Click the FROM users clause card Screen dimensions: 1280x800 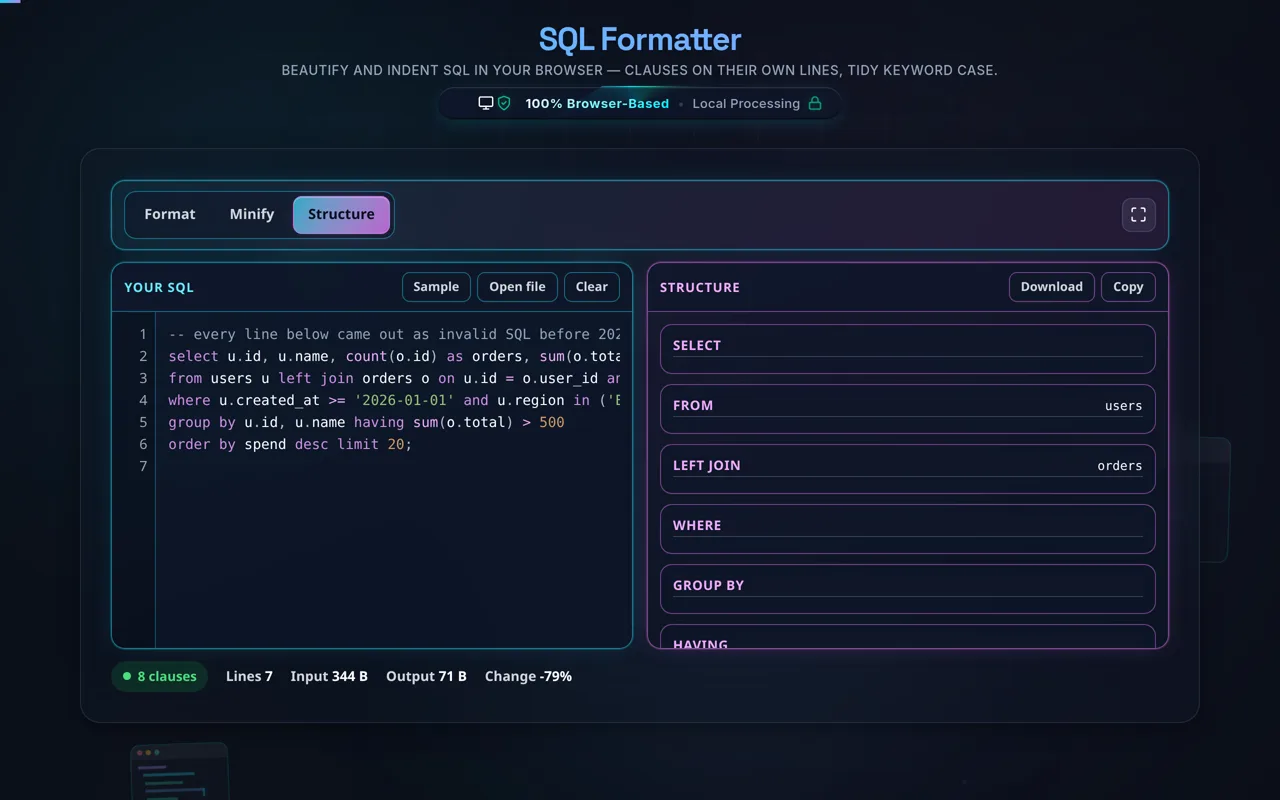pos(908,409)
